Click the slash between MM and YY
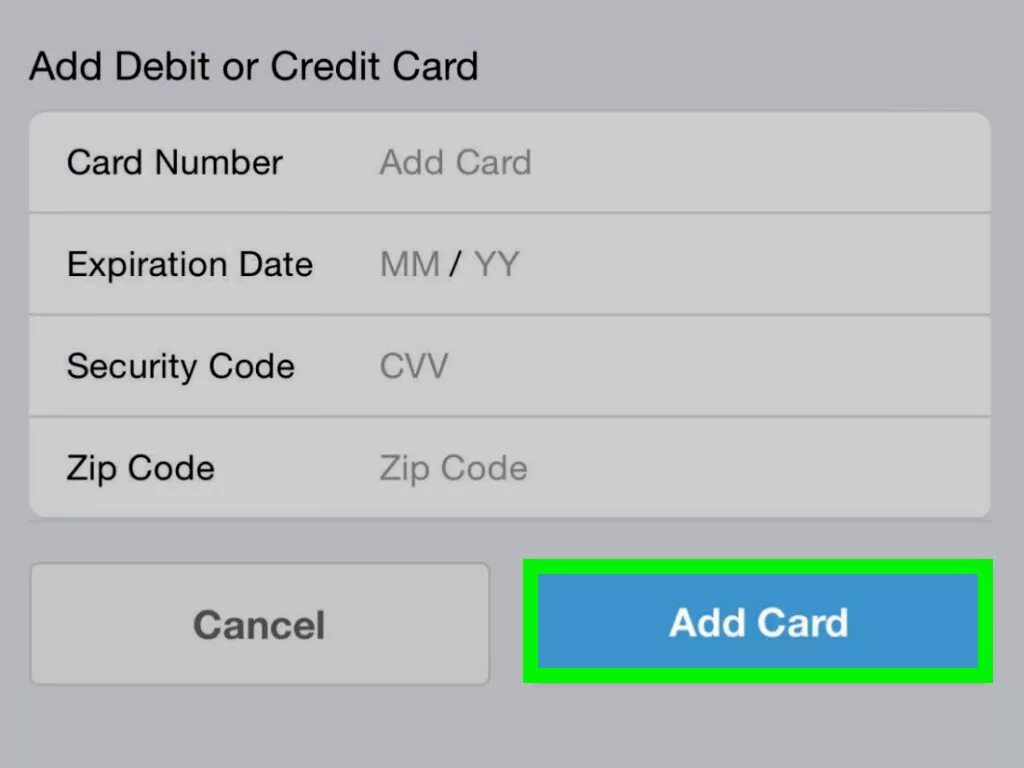The image size is (1024, 768). [x=456, y=265]
